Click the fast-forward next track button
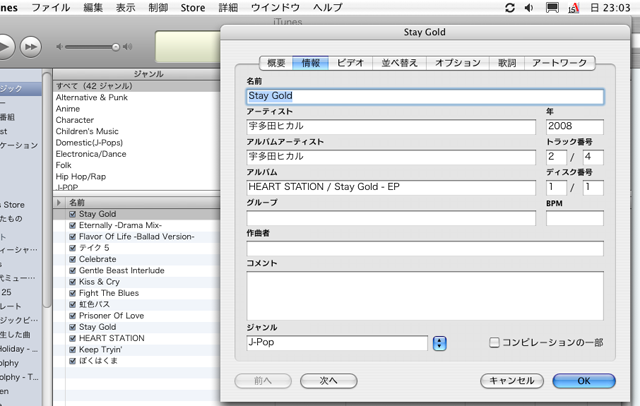 (x=31, y=47)
